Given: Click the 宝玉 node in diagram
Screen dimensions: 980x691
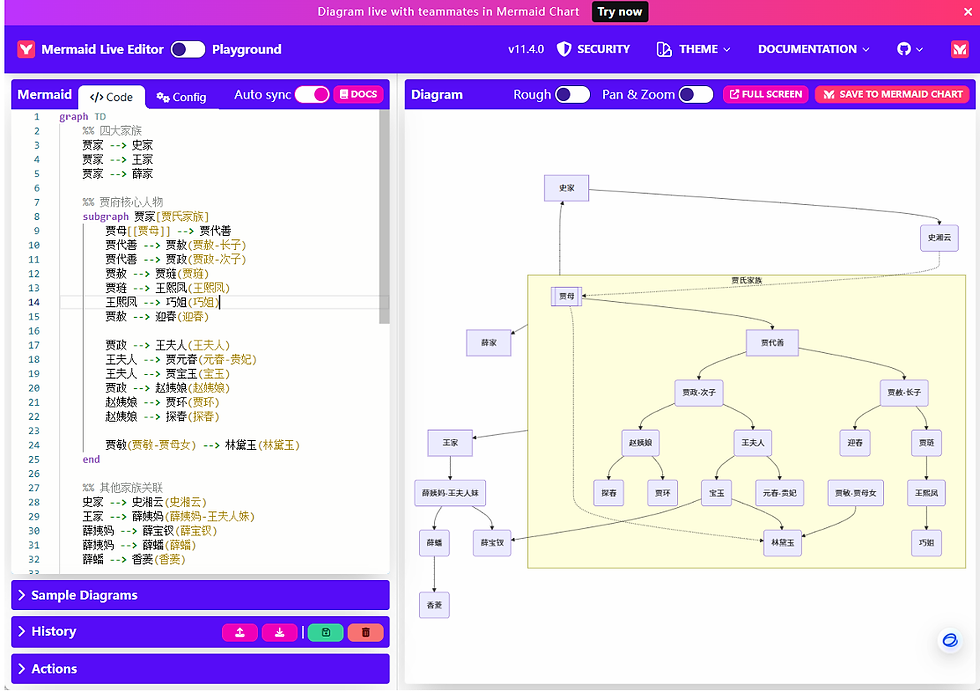Looking at the screenshot, I should tap(716, 493).
